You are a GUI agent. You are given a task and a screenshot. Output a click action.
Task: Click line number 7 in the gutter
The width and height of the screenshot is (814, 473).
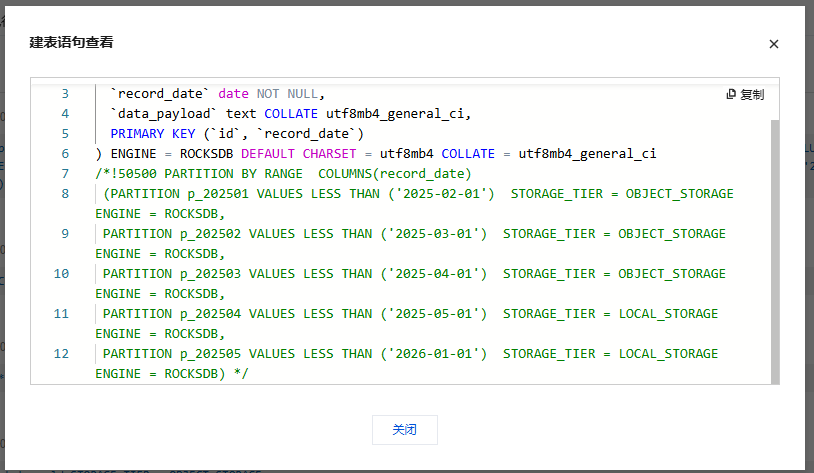click(65, 174)
